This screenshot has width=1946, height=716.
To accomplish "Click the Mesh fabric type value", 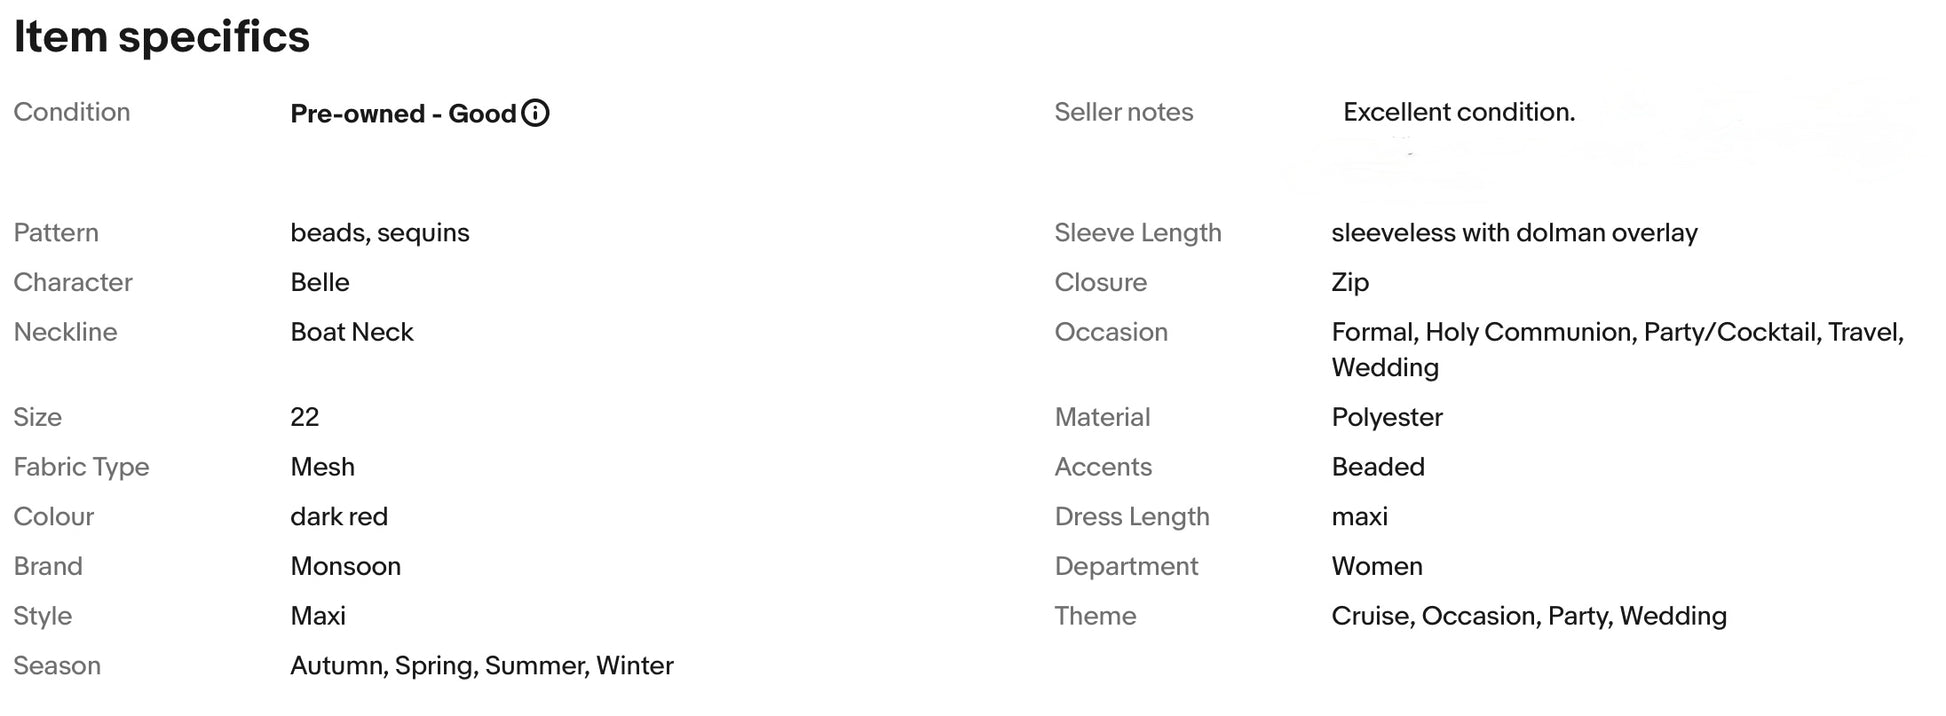I will 322,467.
